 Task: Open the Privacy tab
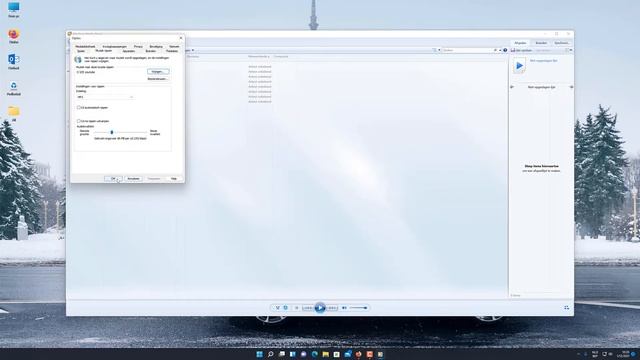pos(138,47)
